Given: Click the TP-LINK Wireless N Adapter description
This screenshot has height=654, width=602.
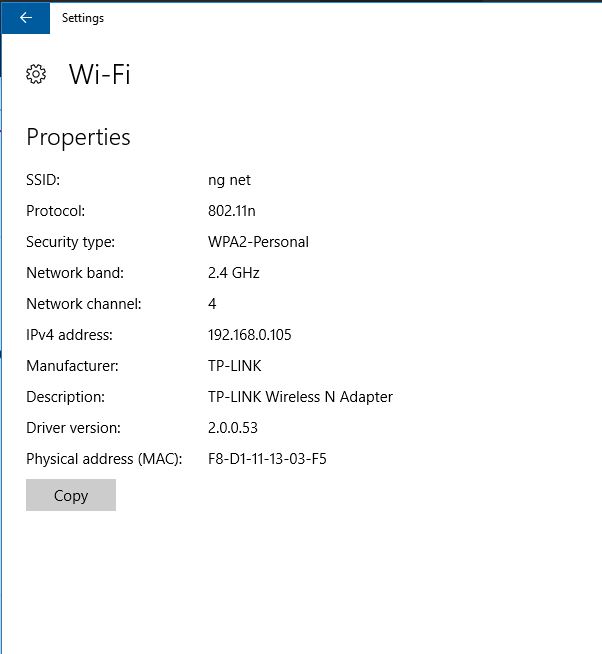Looking at the screenshot, I should pyautogui.click(x=300, y=397).
